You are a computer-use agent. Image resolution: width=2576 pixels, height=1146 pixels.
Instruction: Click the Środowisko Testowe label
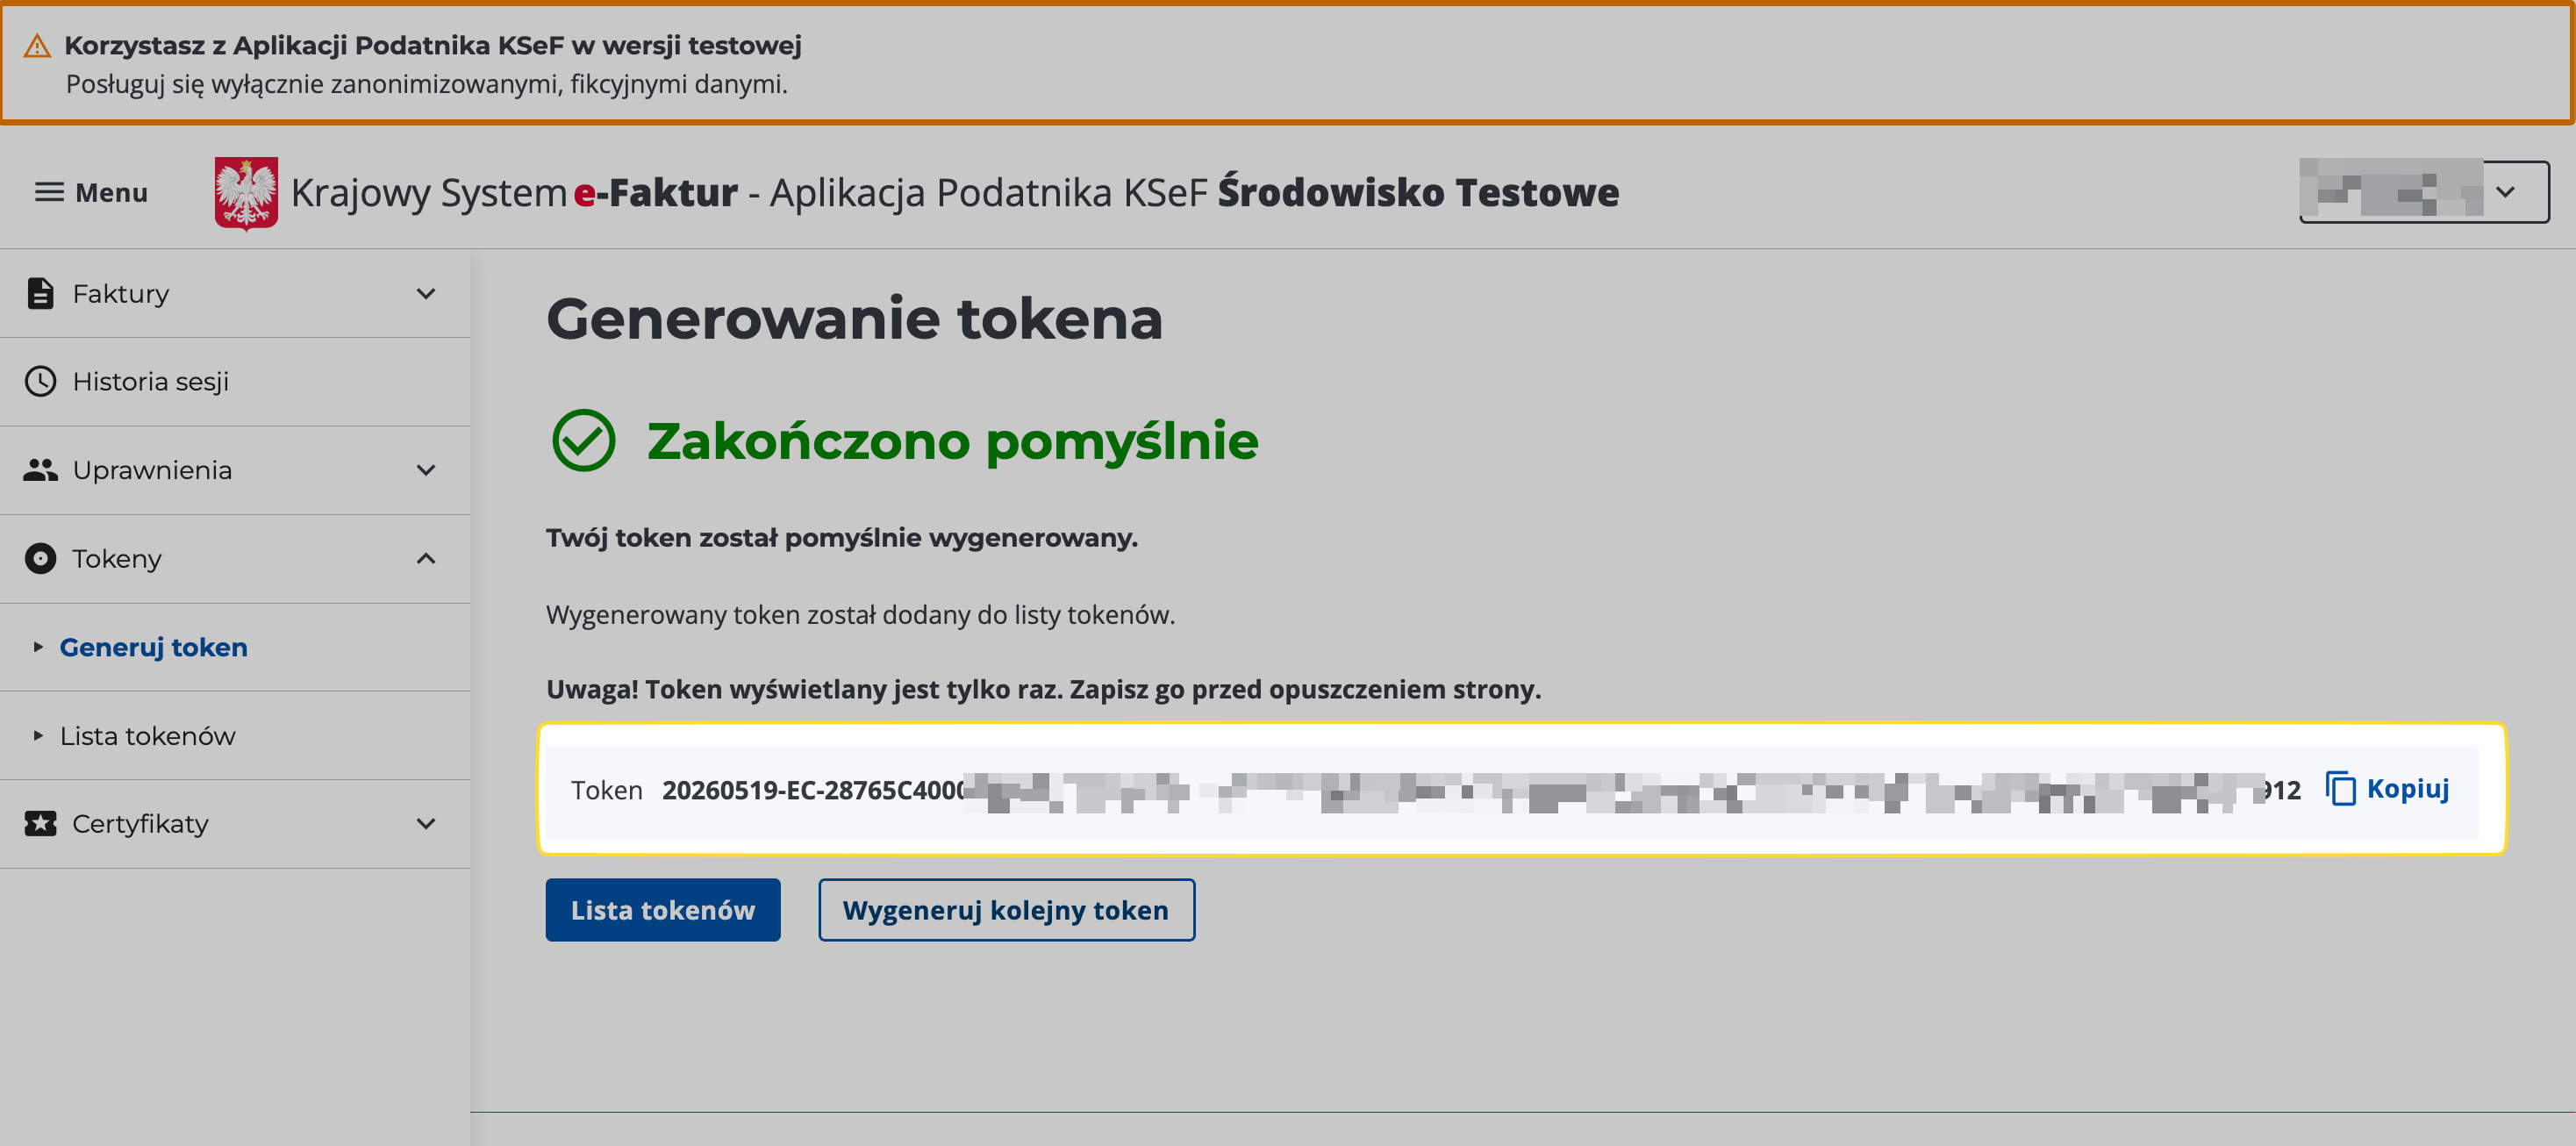tap(1417, 192)
